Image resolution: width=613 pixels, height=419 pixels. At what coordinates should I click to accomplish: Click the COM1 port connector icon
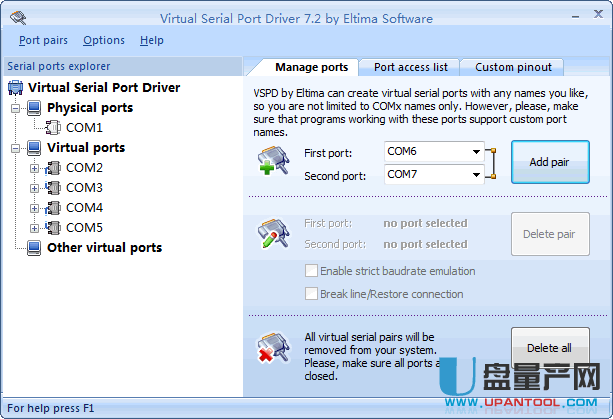54,128
